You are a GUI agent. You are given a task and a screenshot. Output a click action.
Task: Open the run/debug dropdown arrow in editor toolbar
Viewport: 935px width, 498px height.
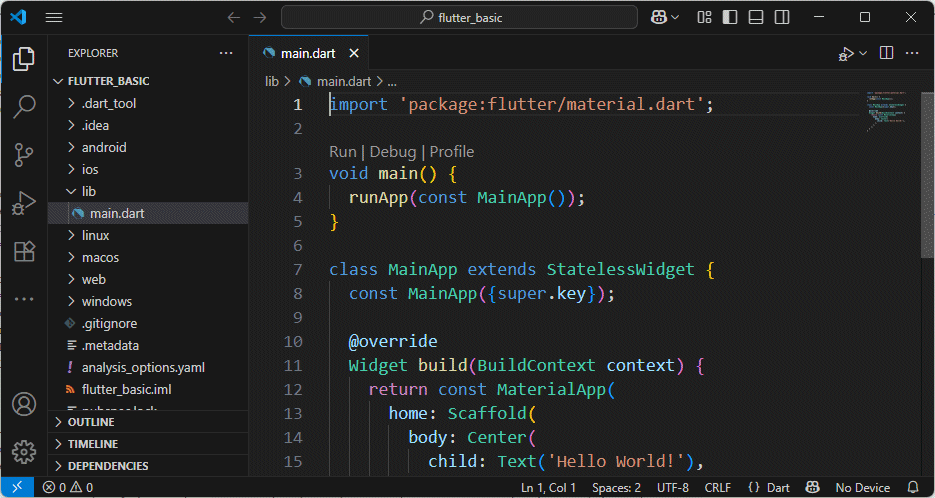point(863,53)
